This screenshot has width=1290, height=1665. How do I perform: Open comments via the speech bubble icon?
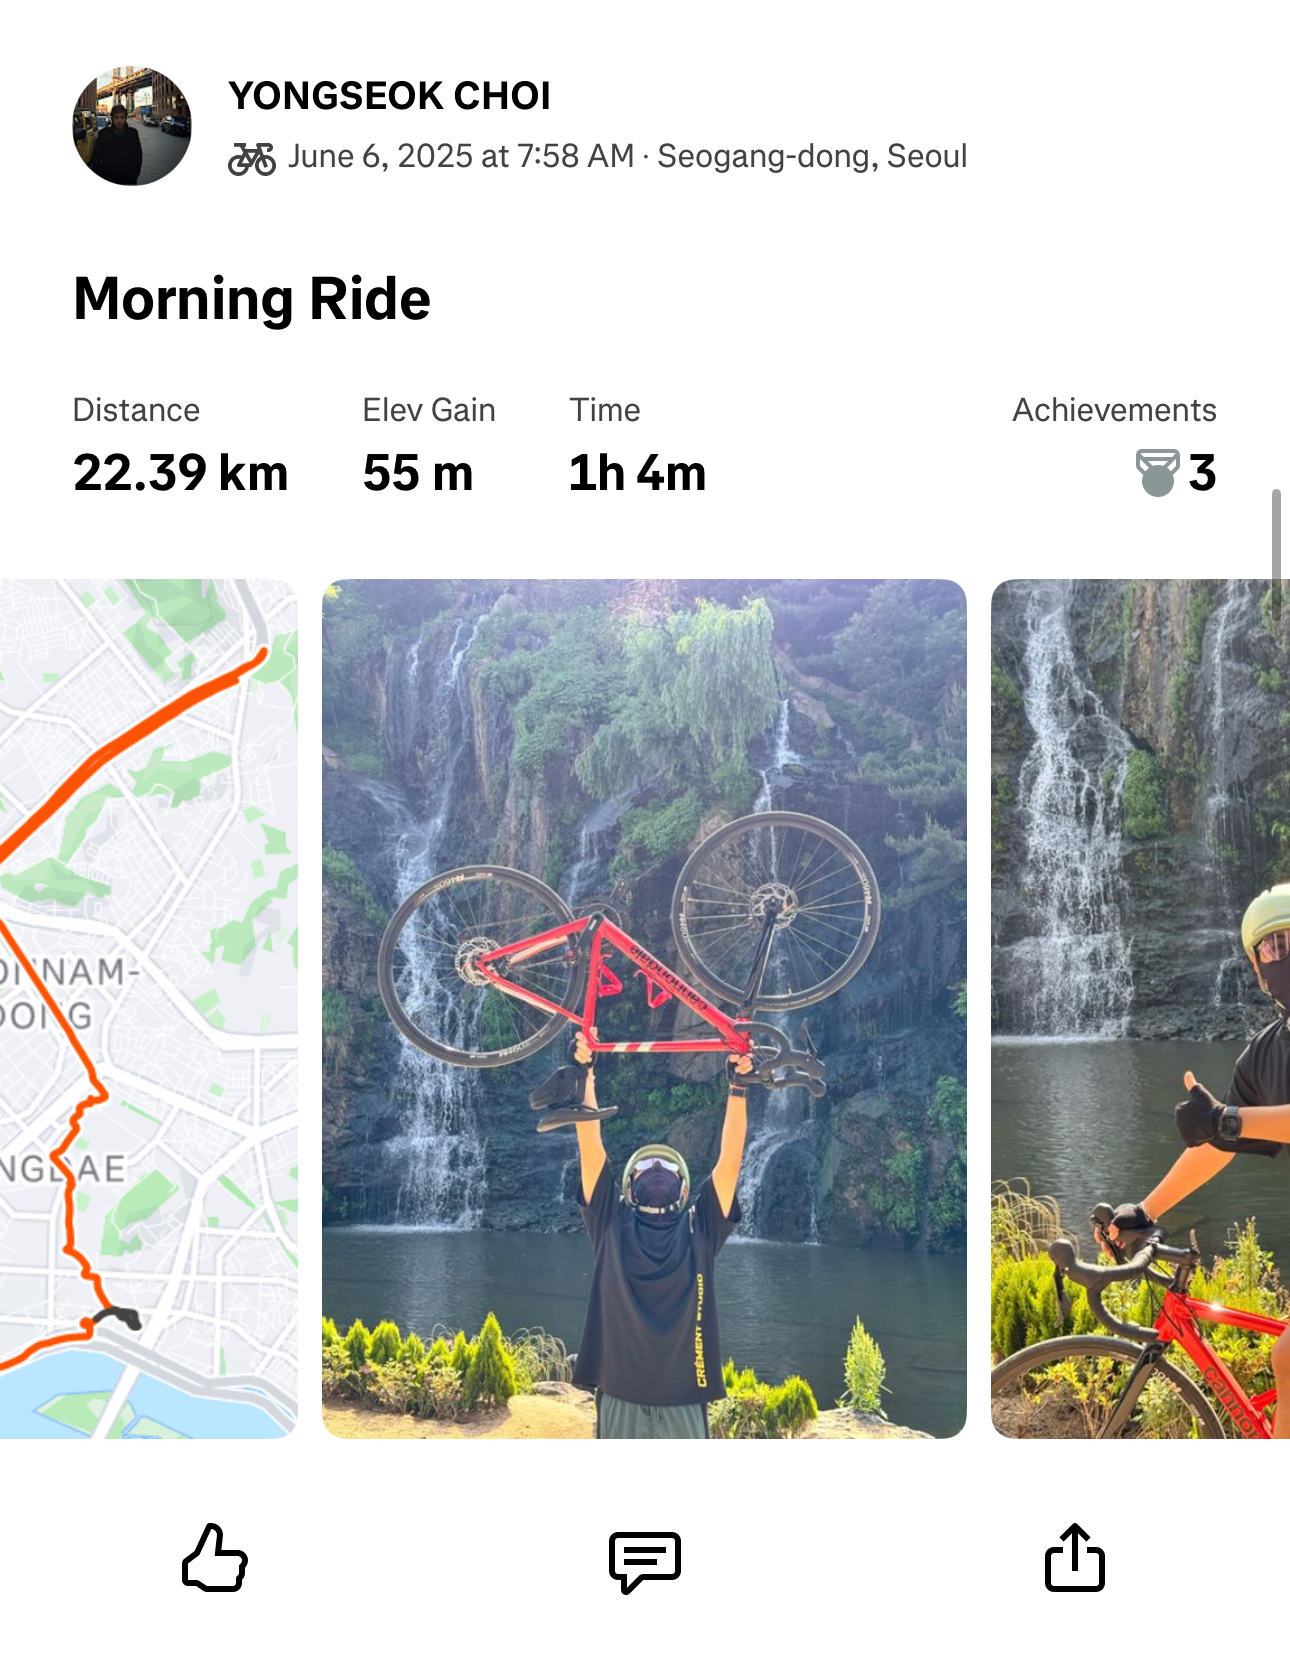645,1561
